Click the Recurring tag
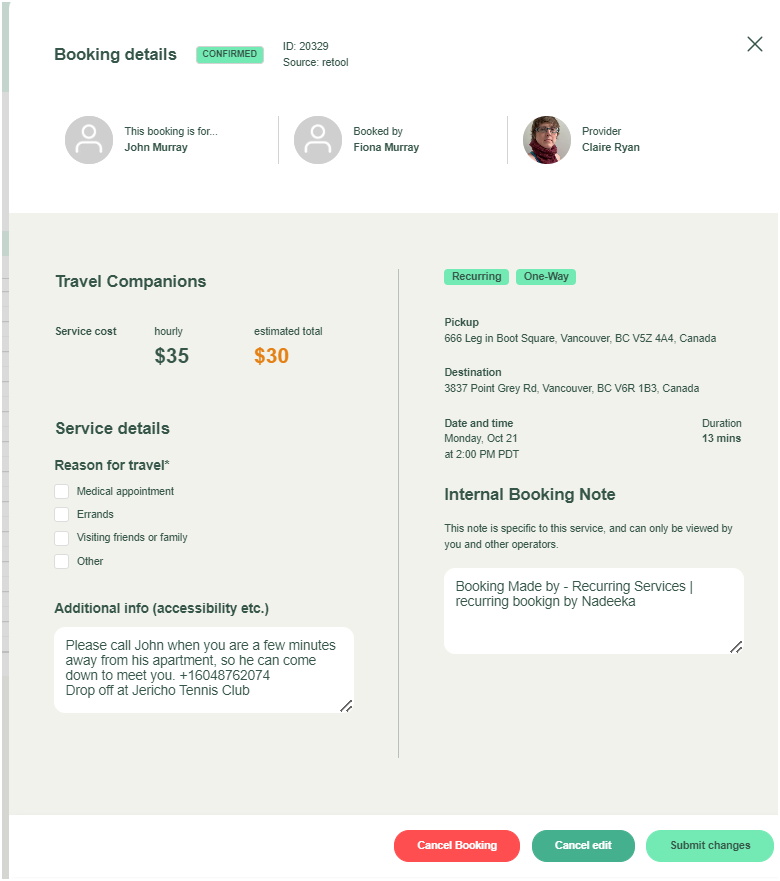 (x=476, y=277)
